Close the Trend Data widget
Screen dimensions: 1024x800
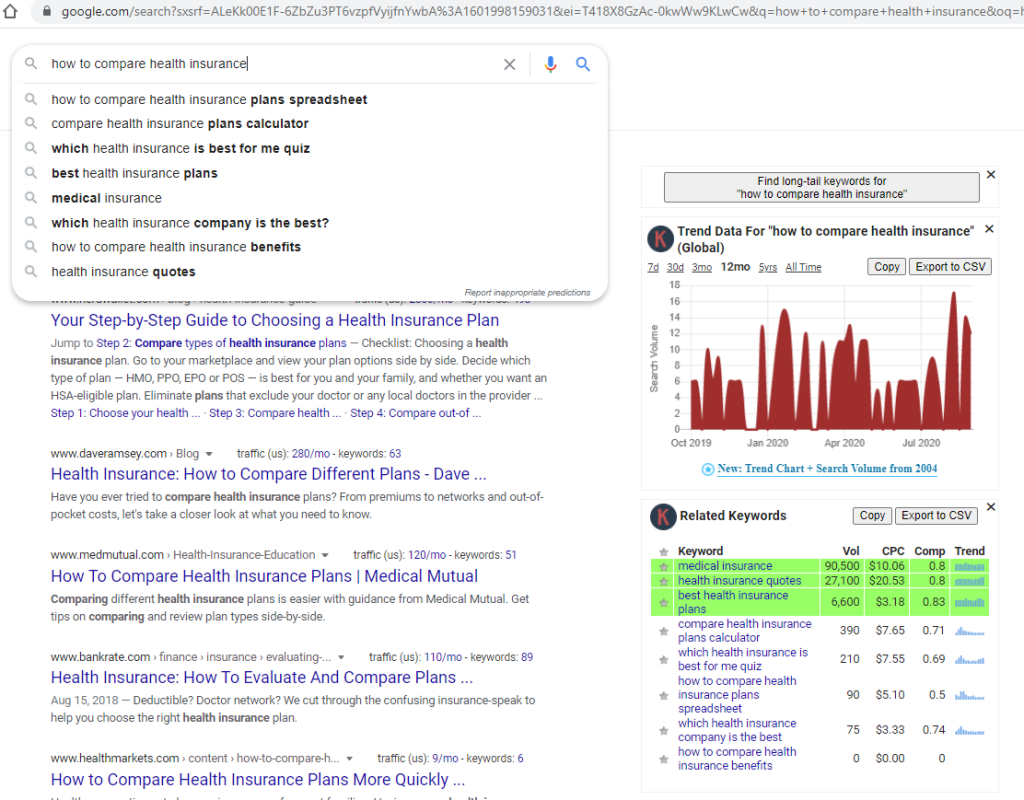(x=989, y=229)
